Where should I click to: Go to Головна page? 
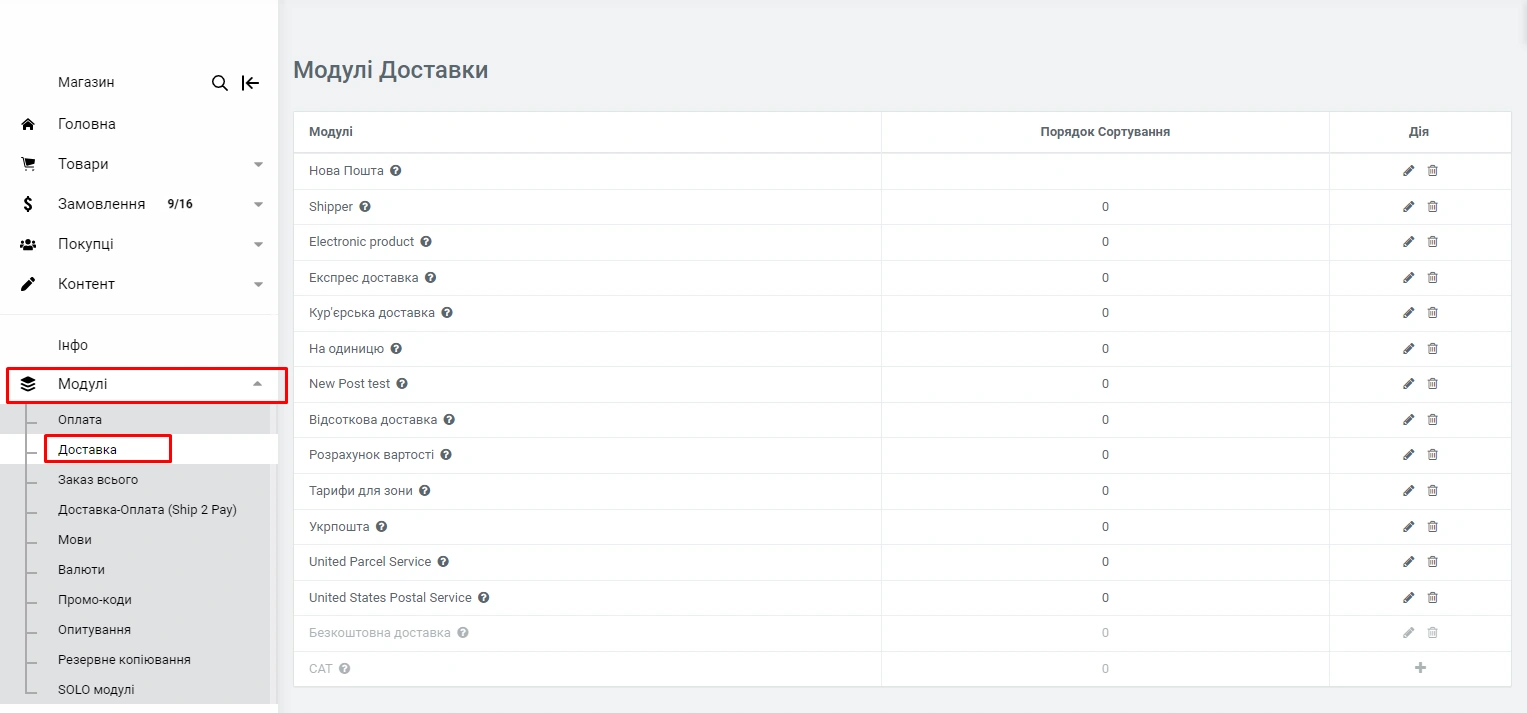[x=87, y=124]
